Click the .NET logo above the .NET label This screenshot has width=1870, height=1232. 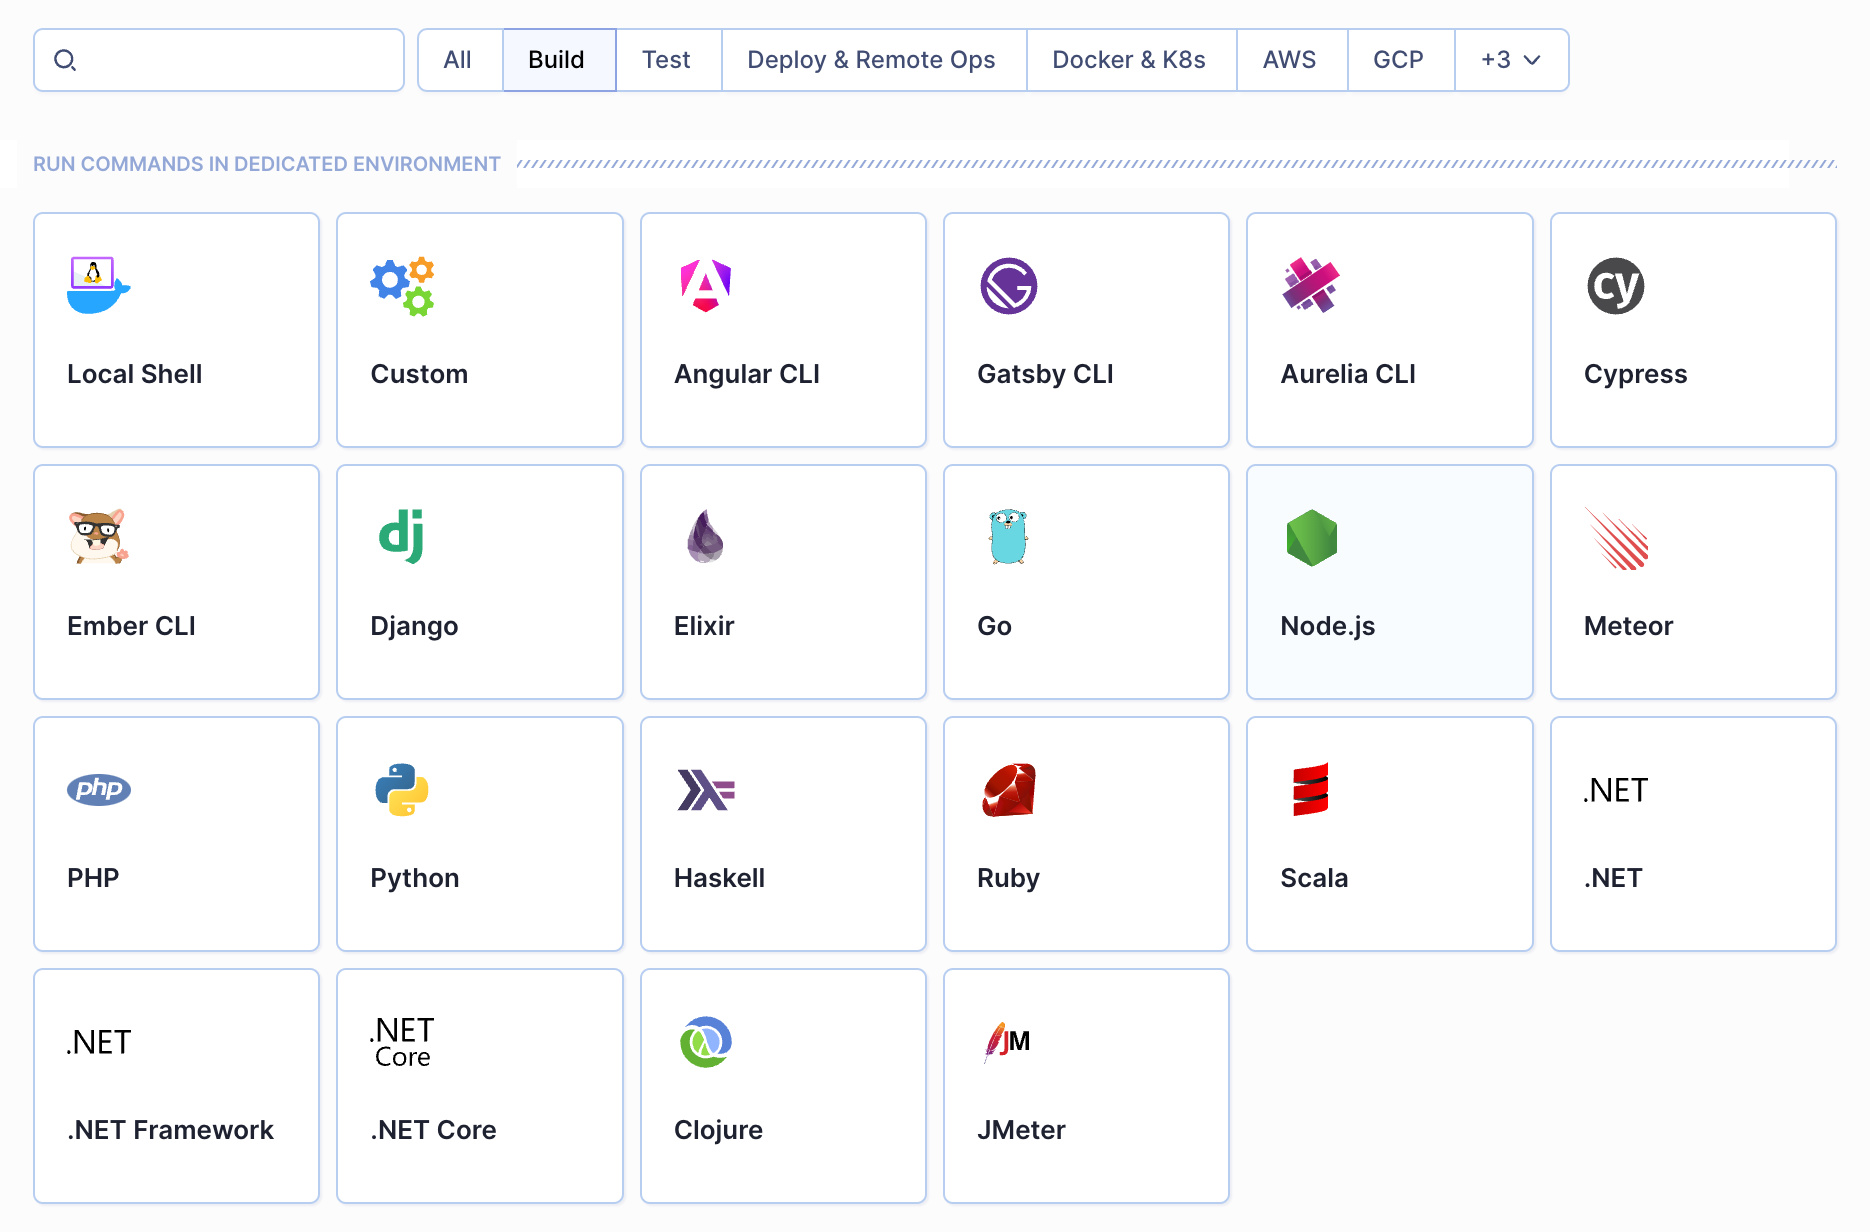click(1616, 790)
